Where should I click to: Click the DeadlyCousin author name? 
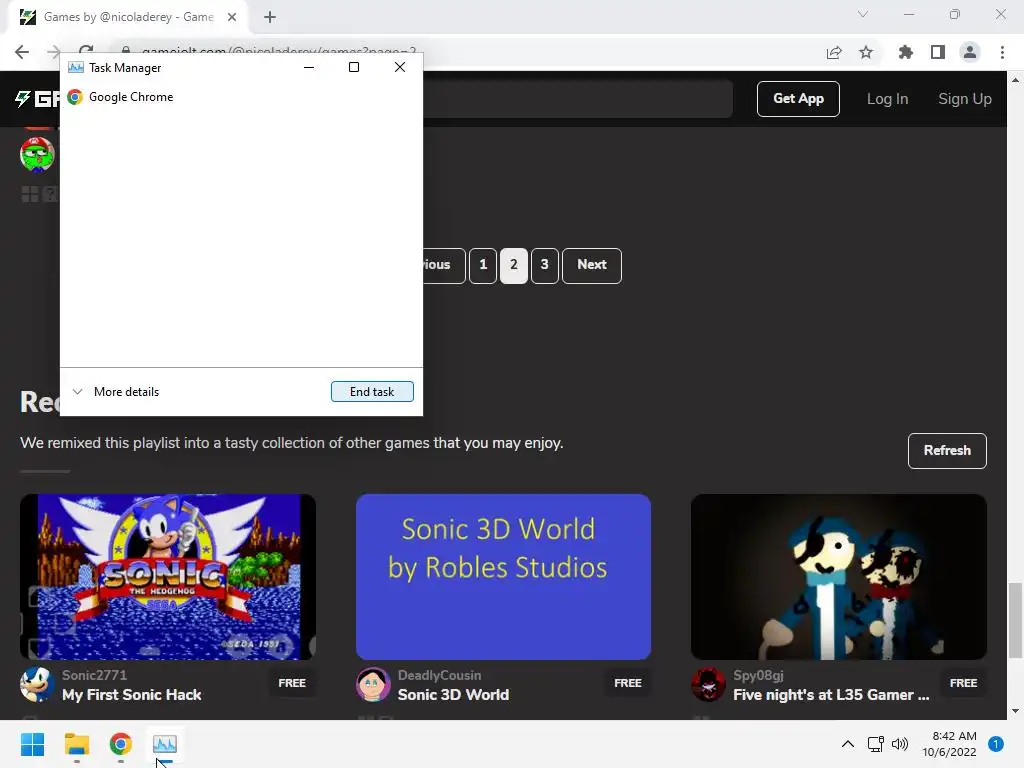tap(440, 675)
